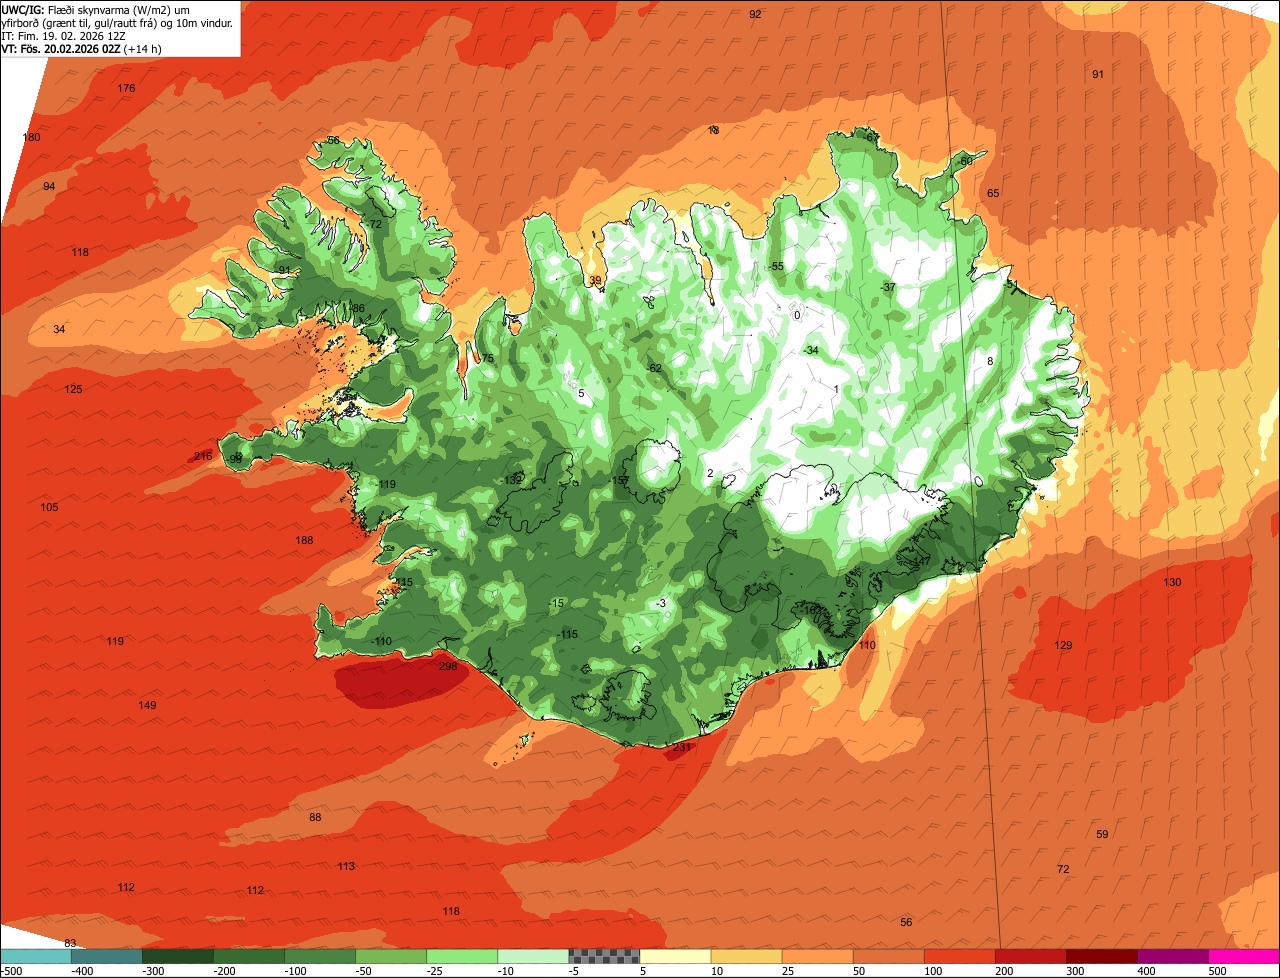The height and width of the screenshot is (978, 1280).
Task: Pick the light orange 25 to 50 legend swatch
Action: point(816,956)
